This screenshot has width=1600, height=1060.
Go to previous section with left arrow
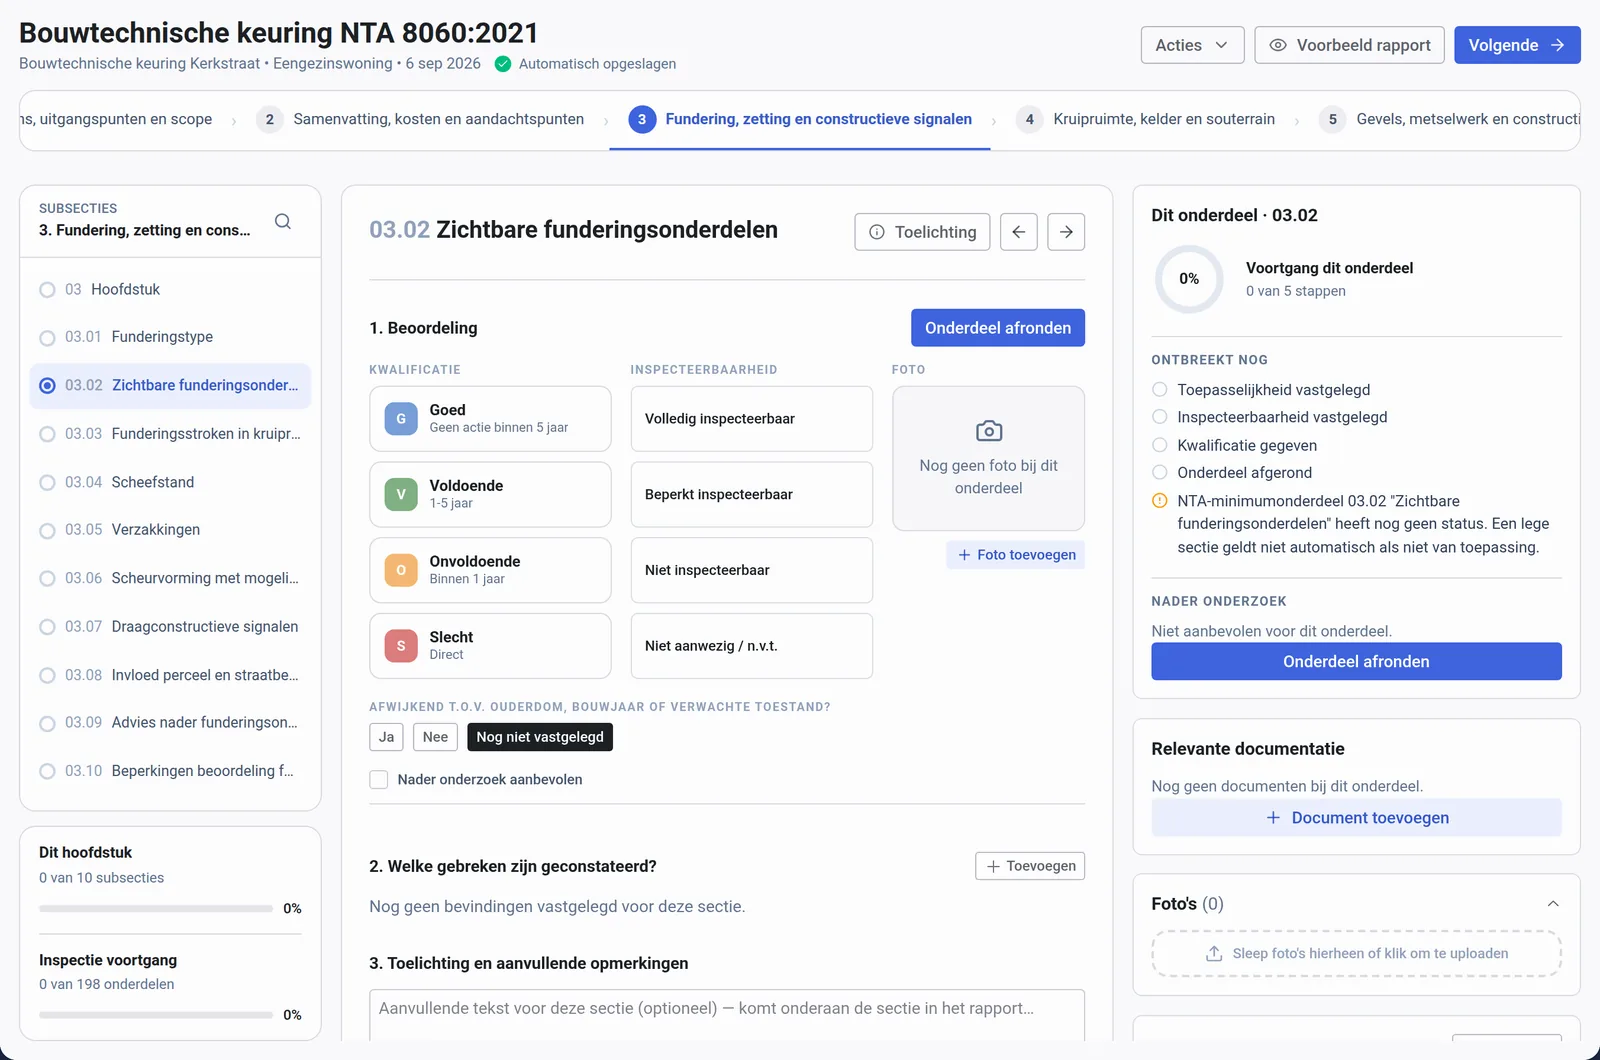(1019, 232)
